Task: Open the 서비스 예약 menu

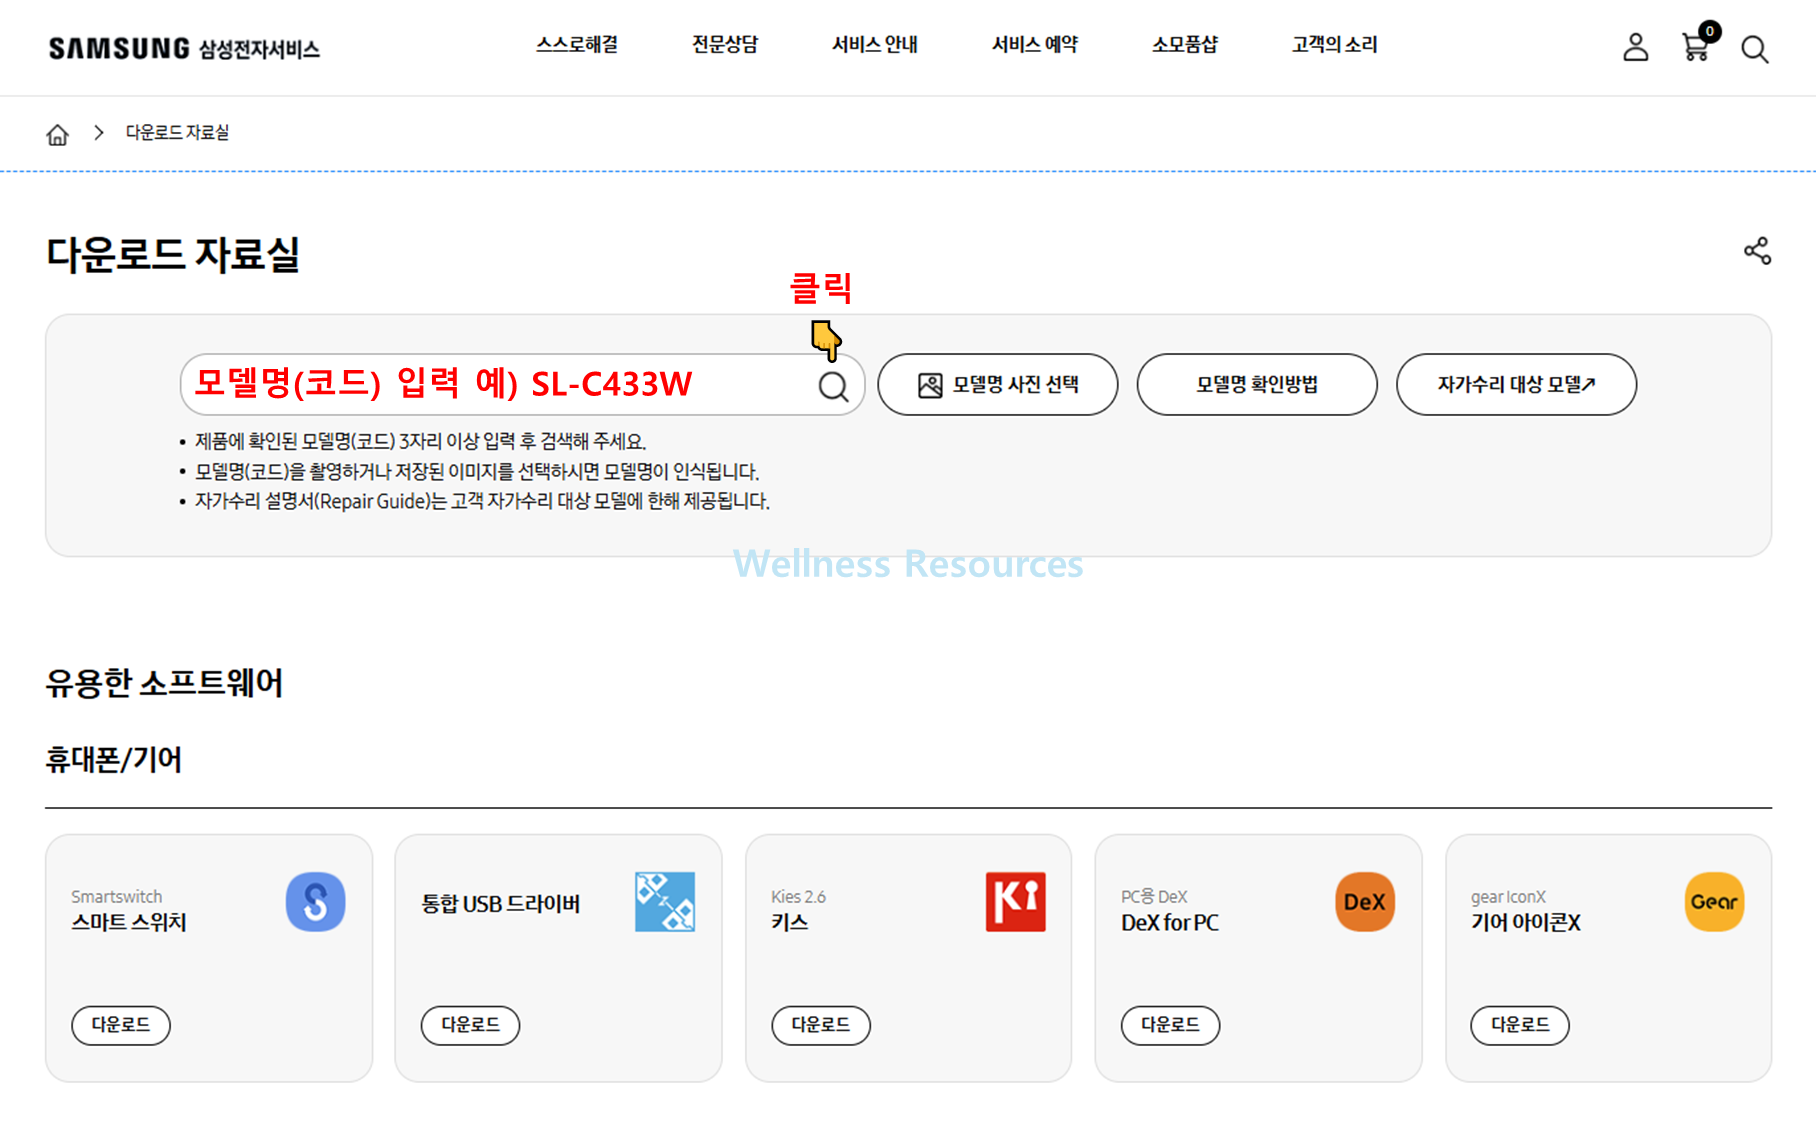Action: tap(1035, 45)
